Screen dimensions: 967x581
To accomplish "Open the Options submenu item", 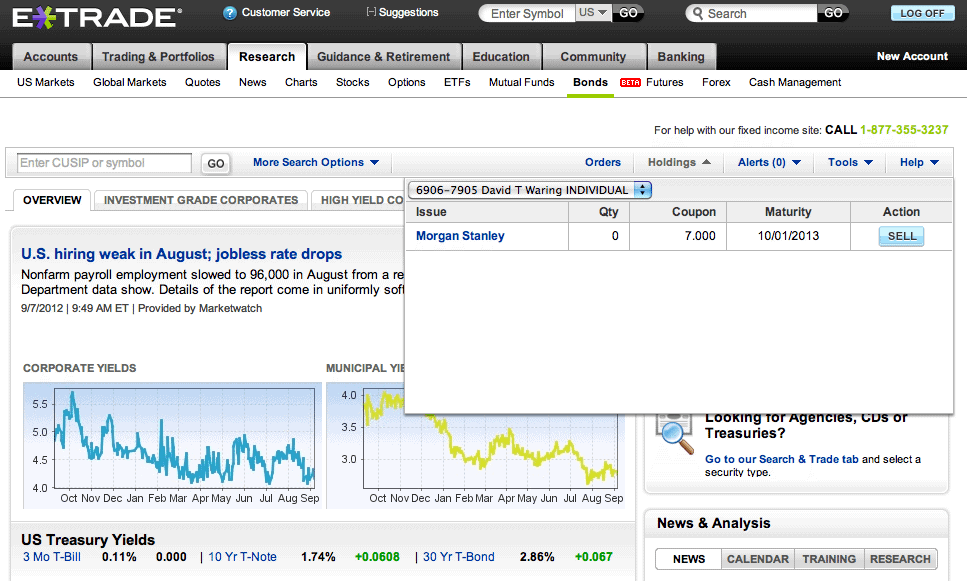I will (x=406, y=83).
